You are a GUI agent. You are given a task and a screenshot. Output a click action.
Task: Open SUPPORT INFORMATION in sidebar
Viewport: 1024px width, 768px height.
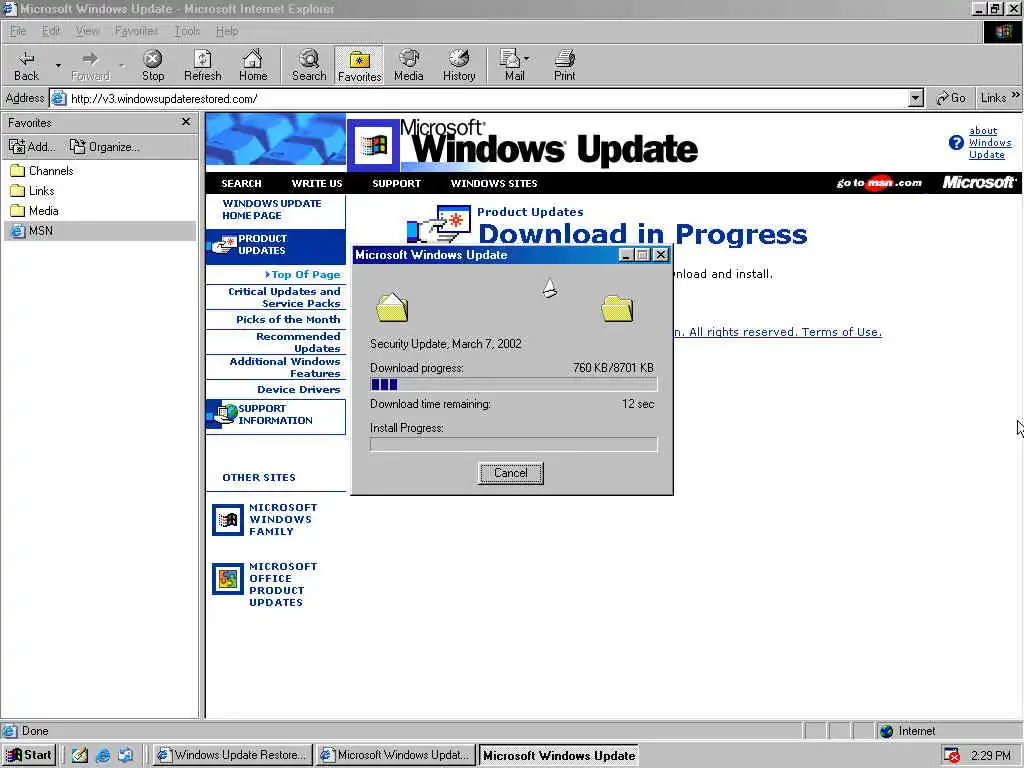(276, 415)
